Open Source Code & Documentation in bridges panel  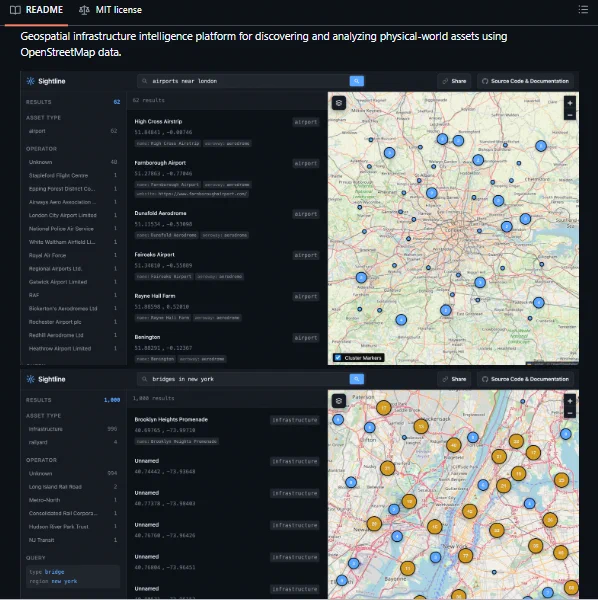[x=525, y=379]
